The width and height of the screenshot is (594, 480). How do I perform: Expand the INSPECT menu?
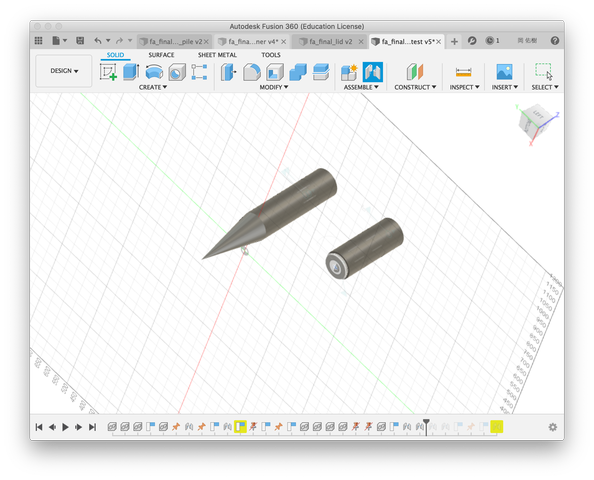[x=464, y=87]
